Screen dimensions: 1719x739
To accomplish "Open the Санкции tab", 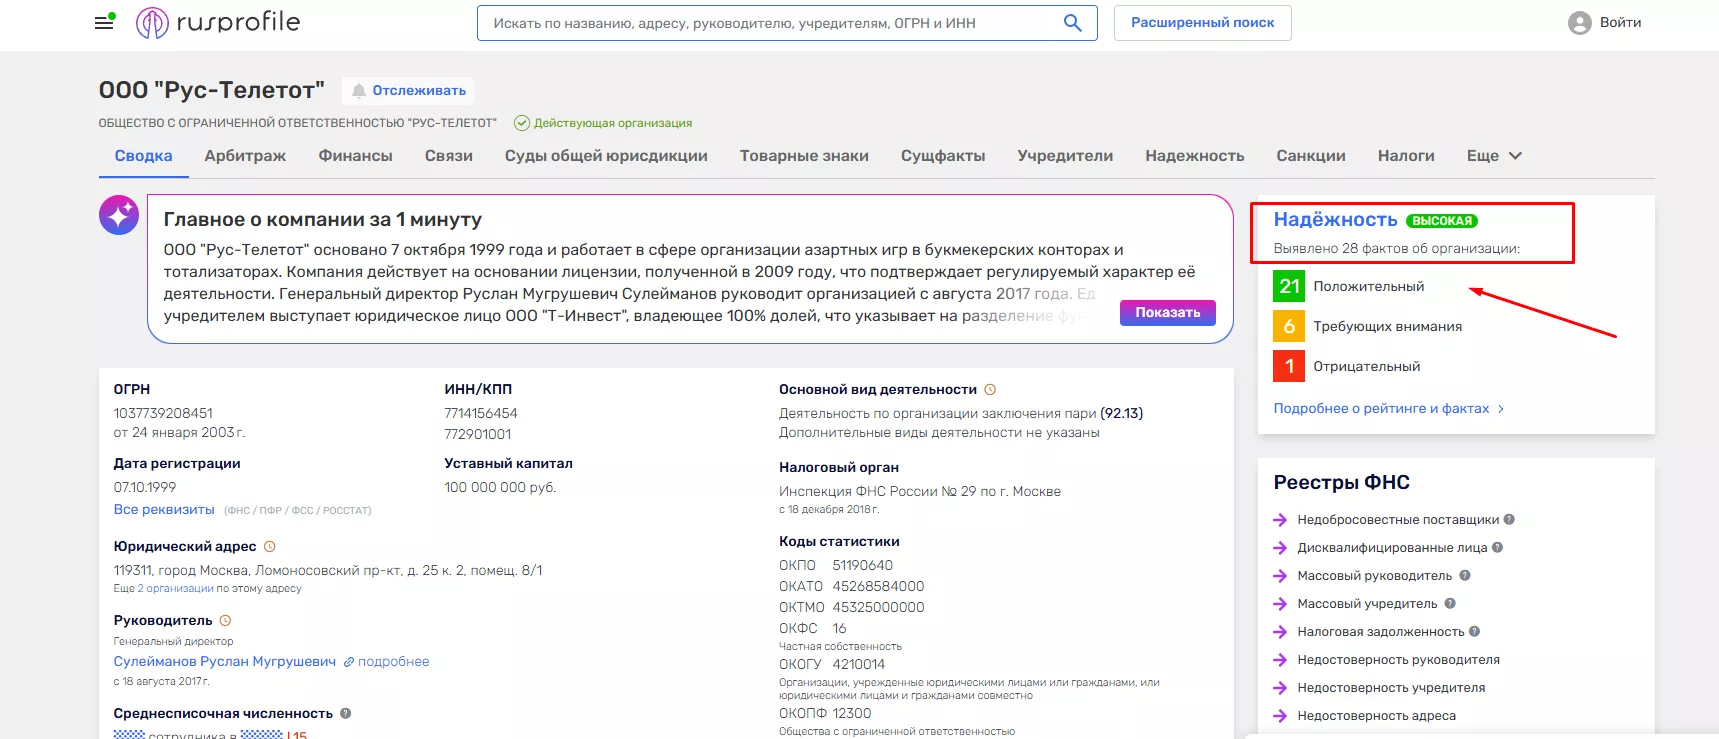I will tap(1311, 156).
